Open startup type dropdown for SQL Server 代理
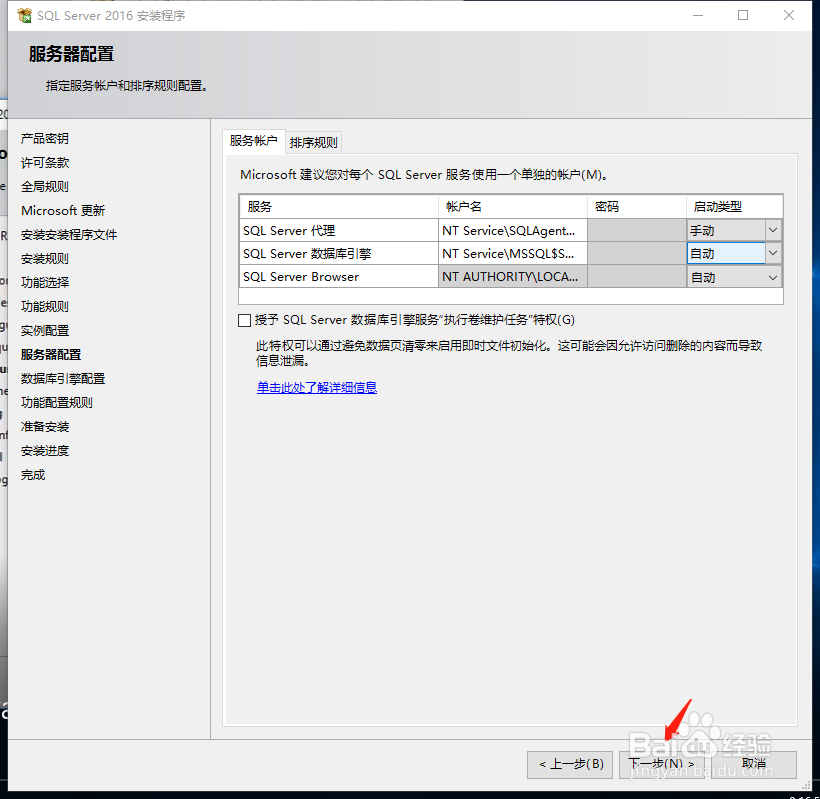 pyautogui.click(x=772, y=230)
